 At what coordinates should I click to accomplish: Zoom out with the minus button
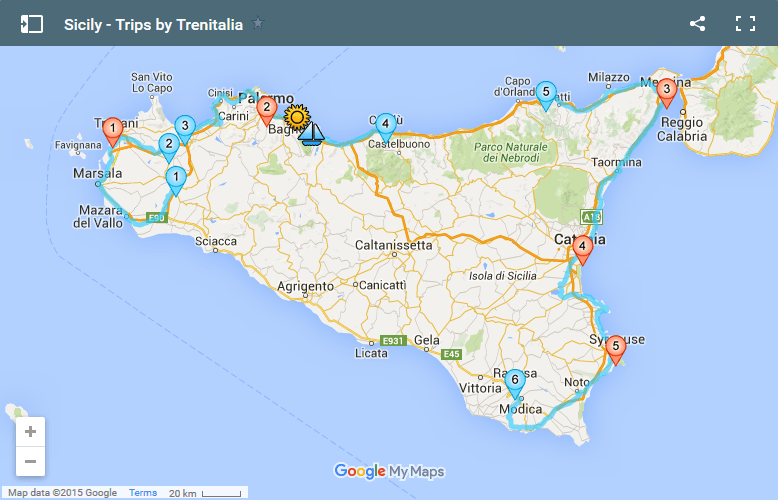click(30, 461)
